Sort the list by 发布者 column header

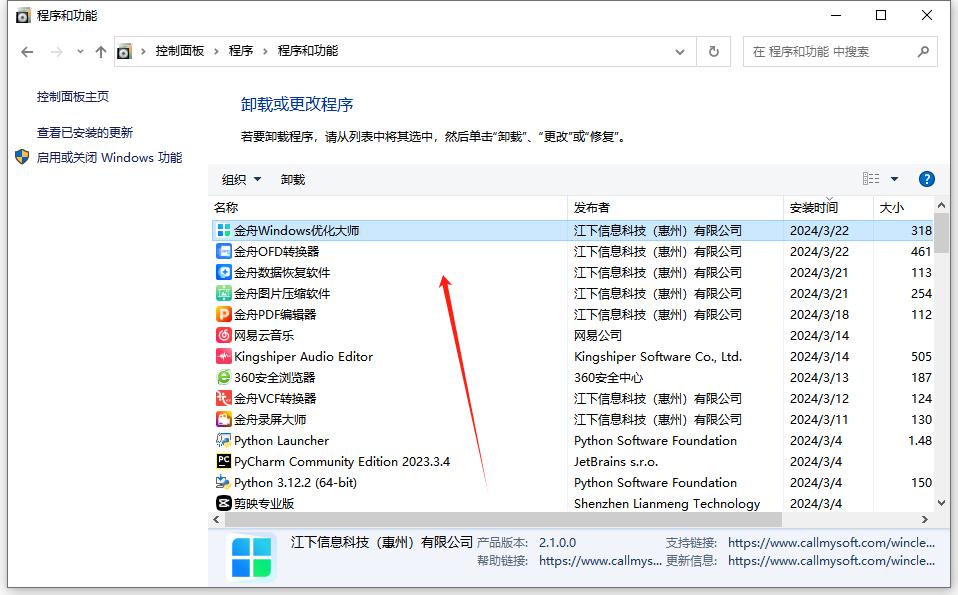(x=592, y=208)
